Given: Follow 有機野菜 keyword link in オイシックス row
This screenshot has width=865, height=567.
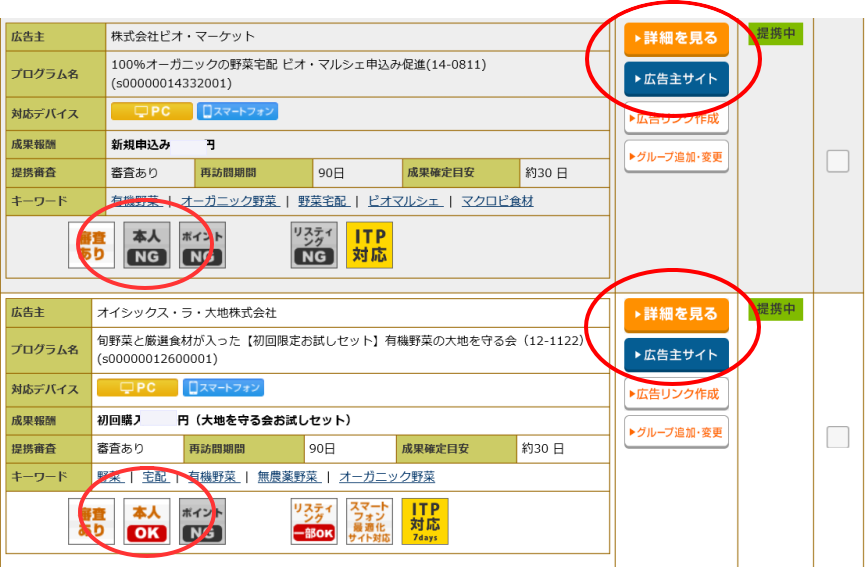Looking at the screenshot, I should (213, 477).
